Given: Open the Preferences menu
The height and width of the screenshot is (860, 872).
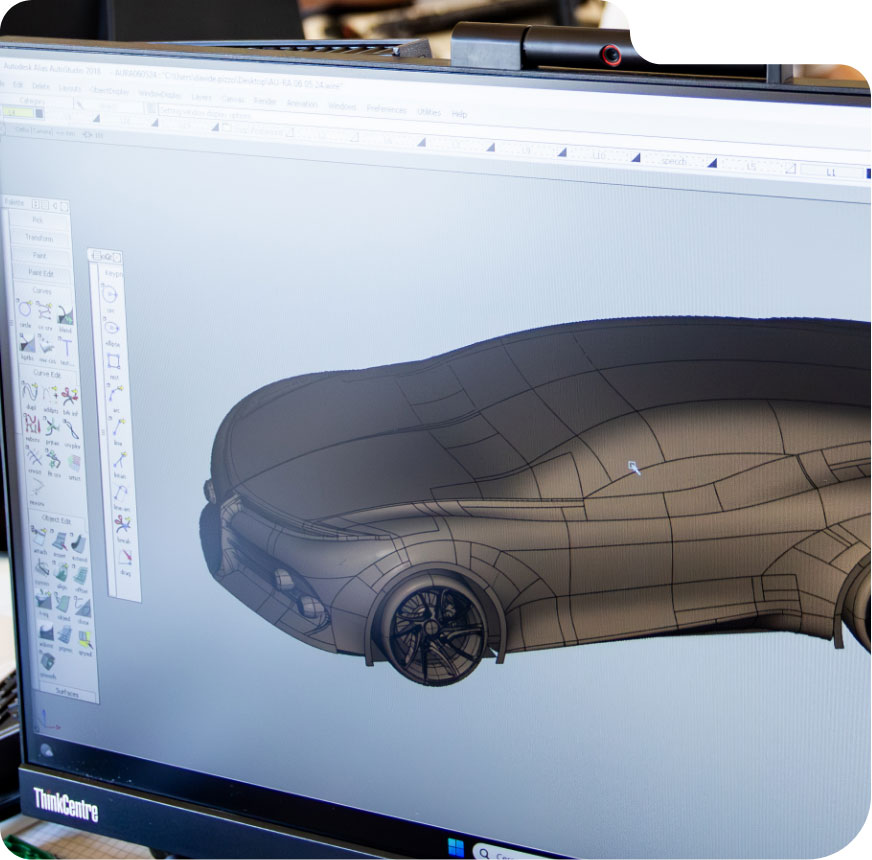Looking at the screenshot, I should coord(386,108).
